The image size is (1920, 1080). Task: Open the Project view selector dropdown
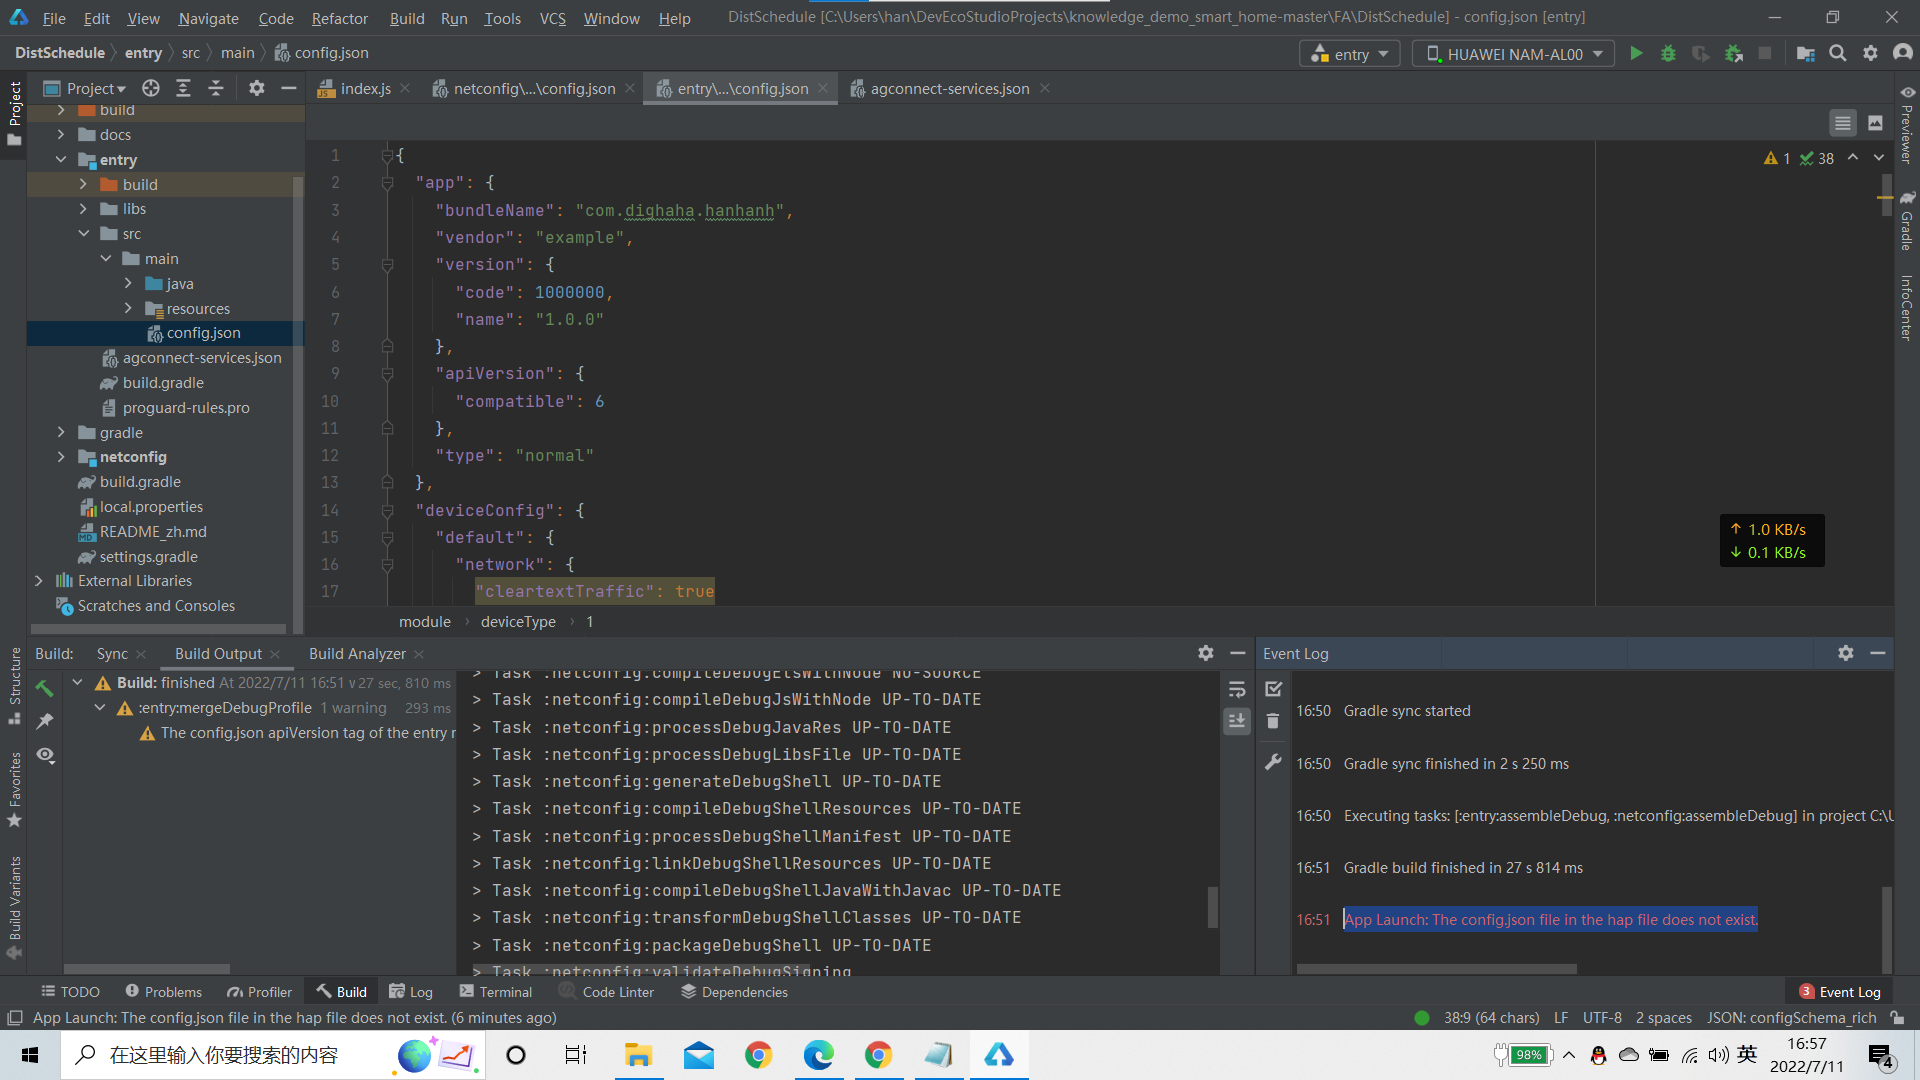click(86, 89)
